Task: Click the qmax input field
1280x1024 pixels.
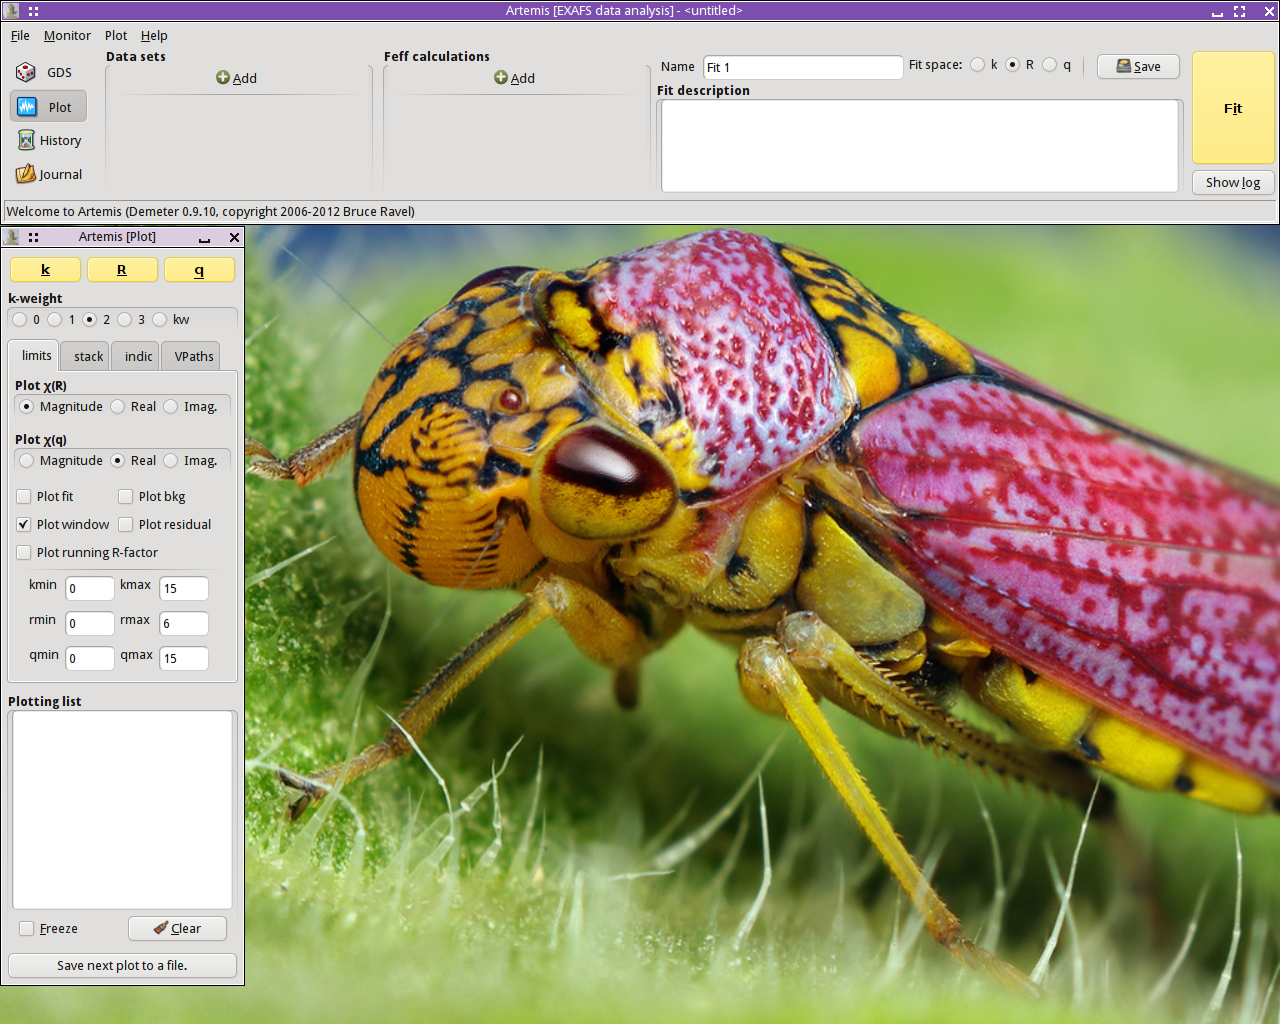Action: point(184,659)
